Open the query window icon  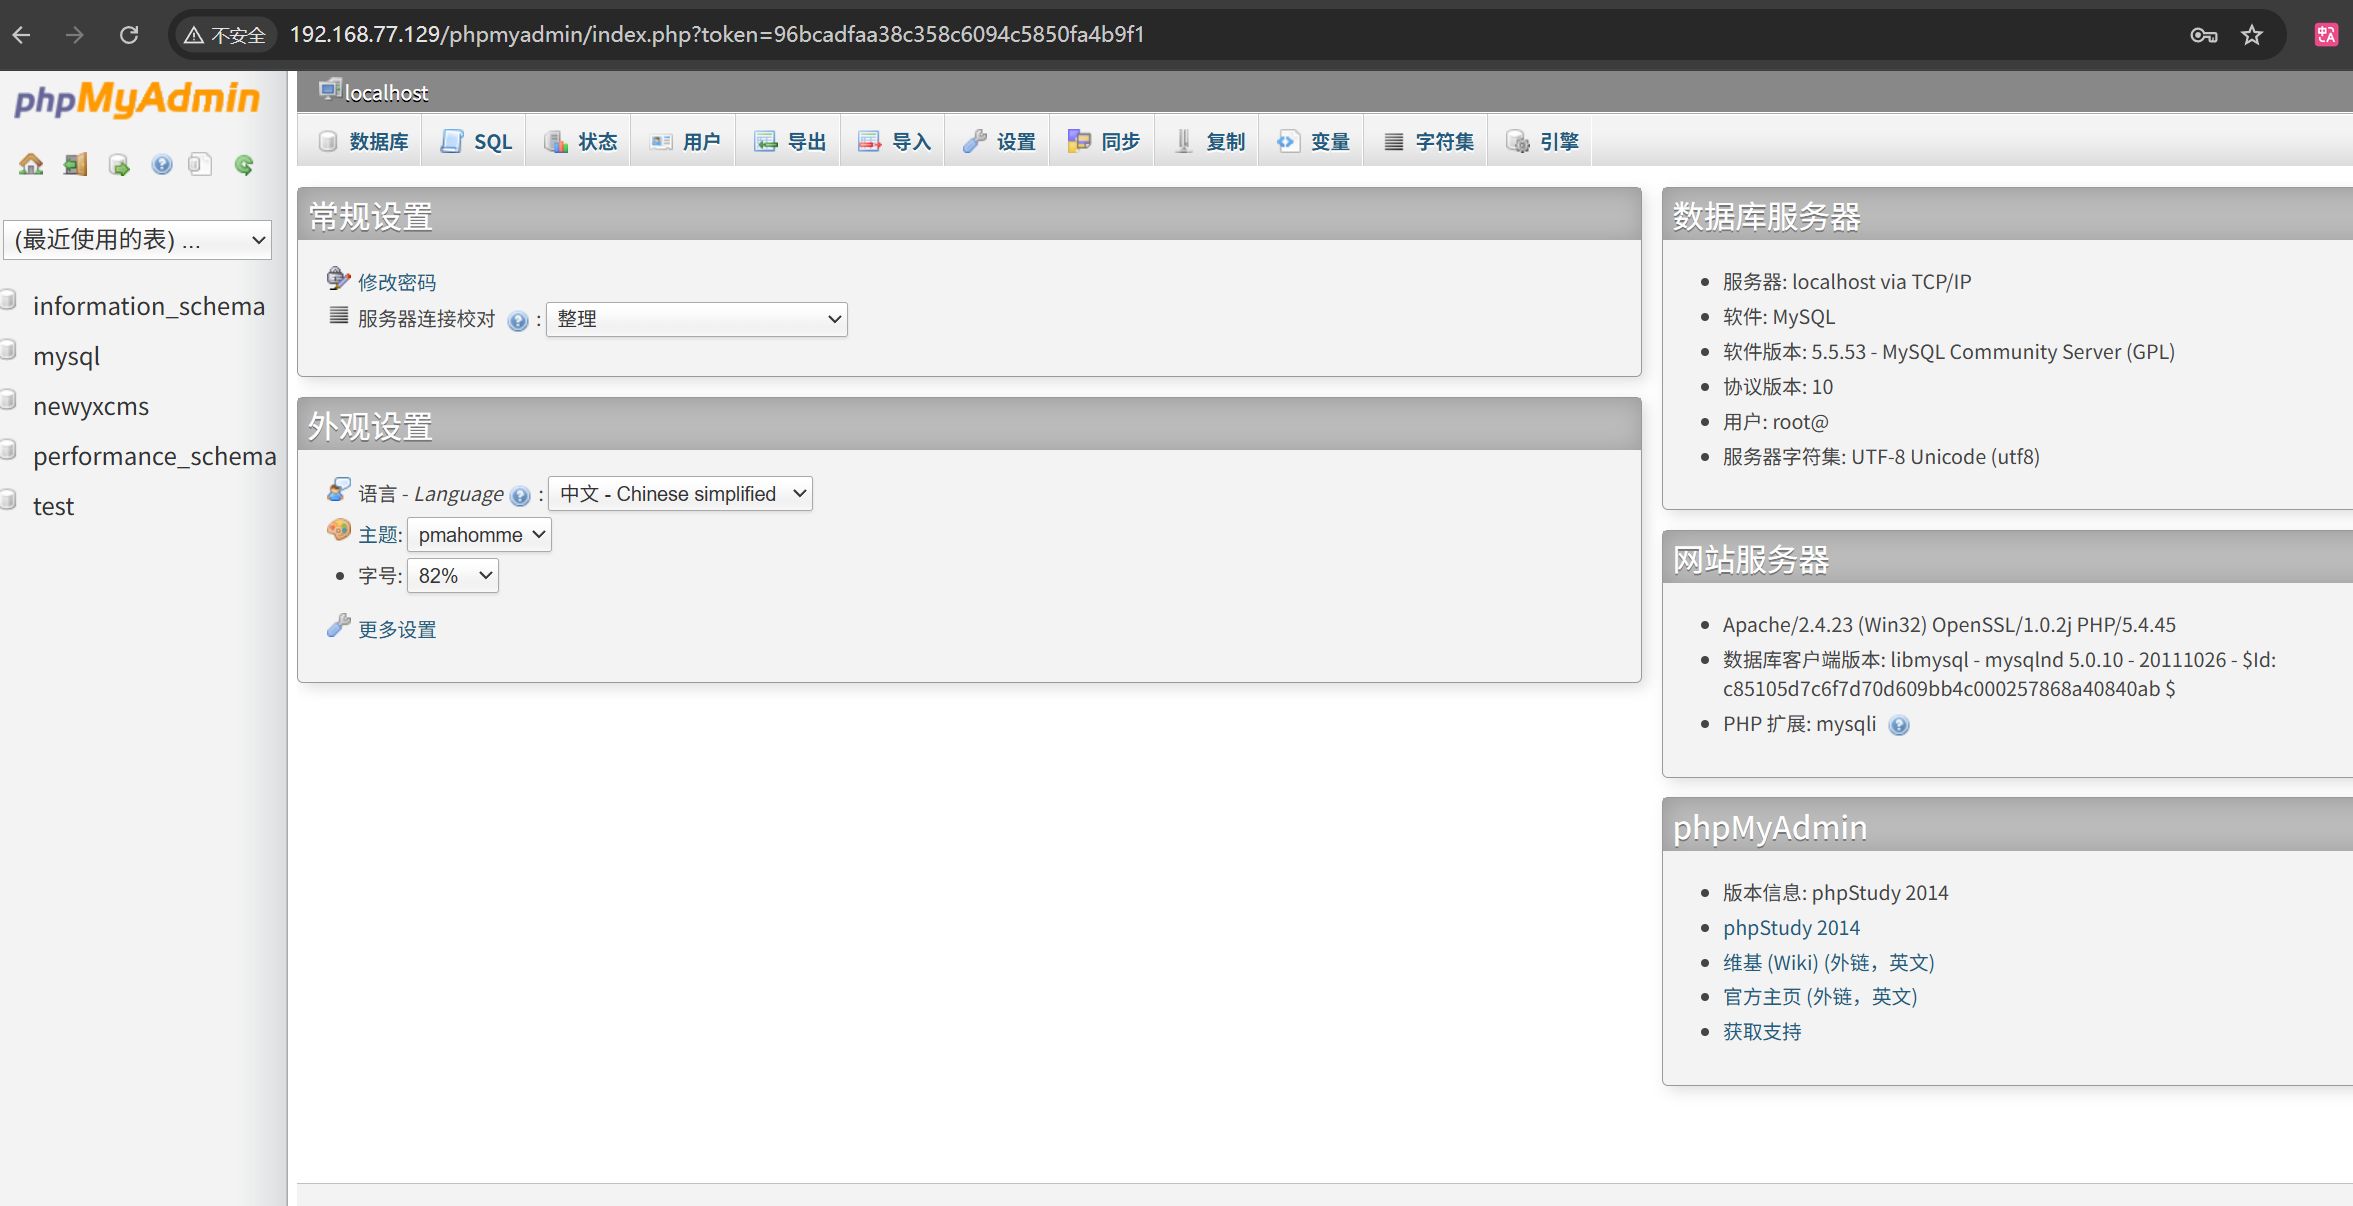click(119, 164)
